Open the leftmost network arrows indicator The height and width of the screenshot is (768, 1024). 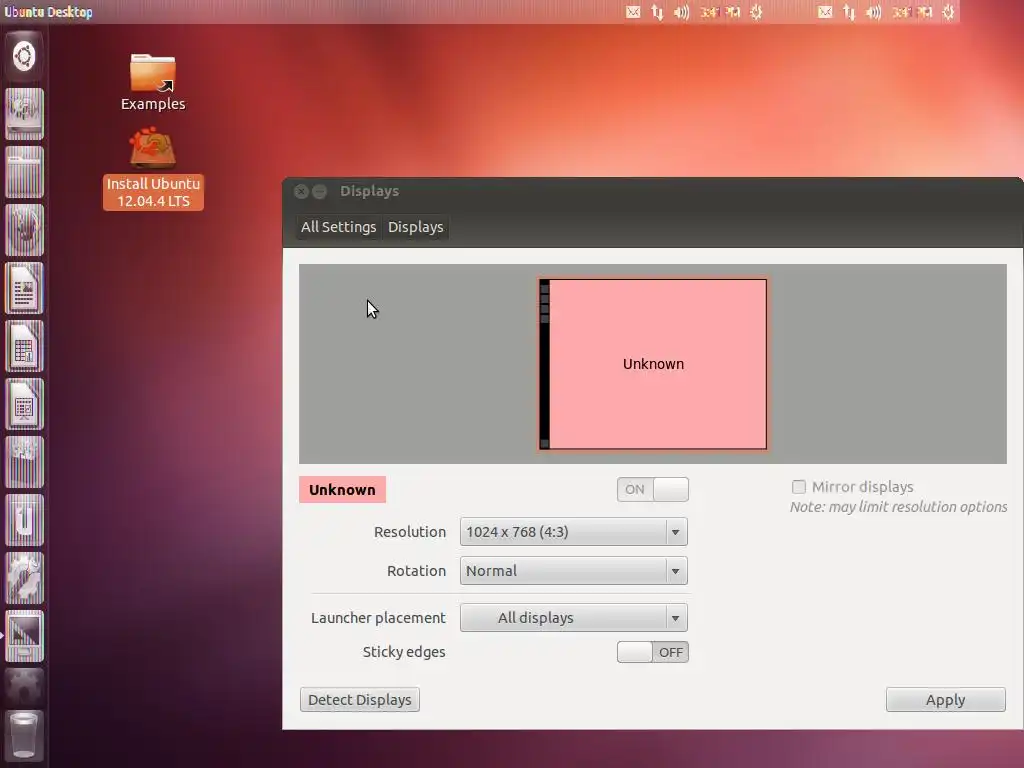[657, 12]
